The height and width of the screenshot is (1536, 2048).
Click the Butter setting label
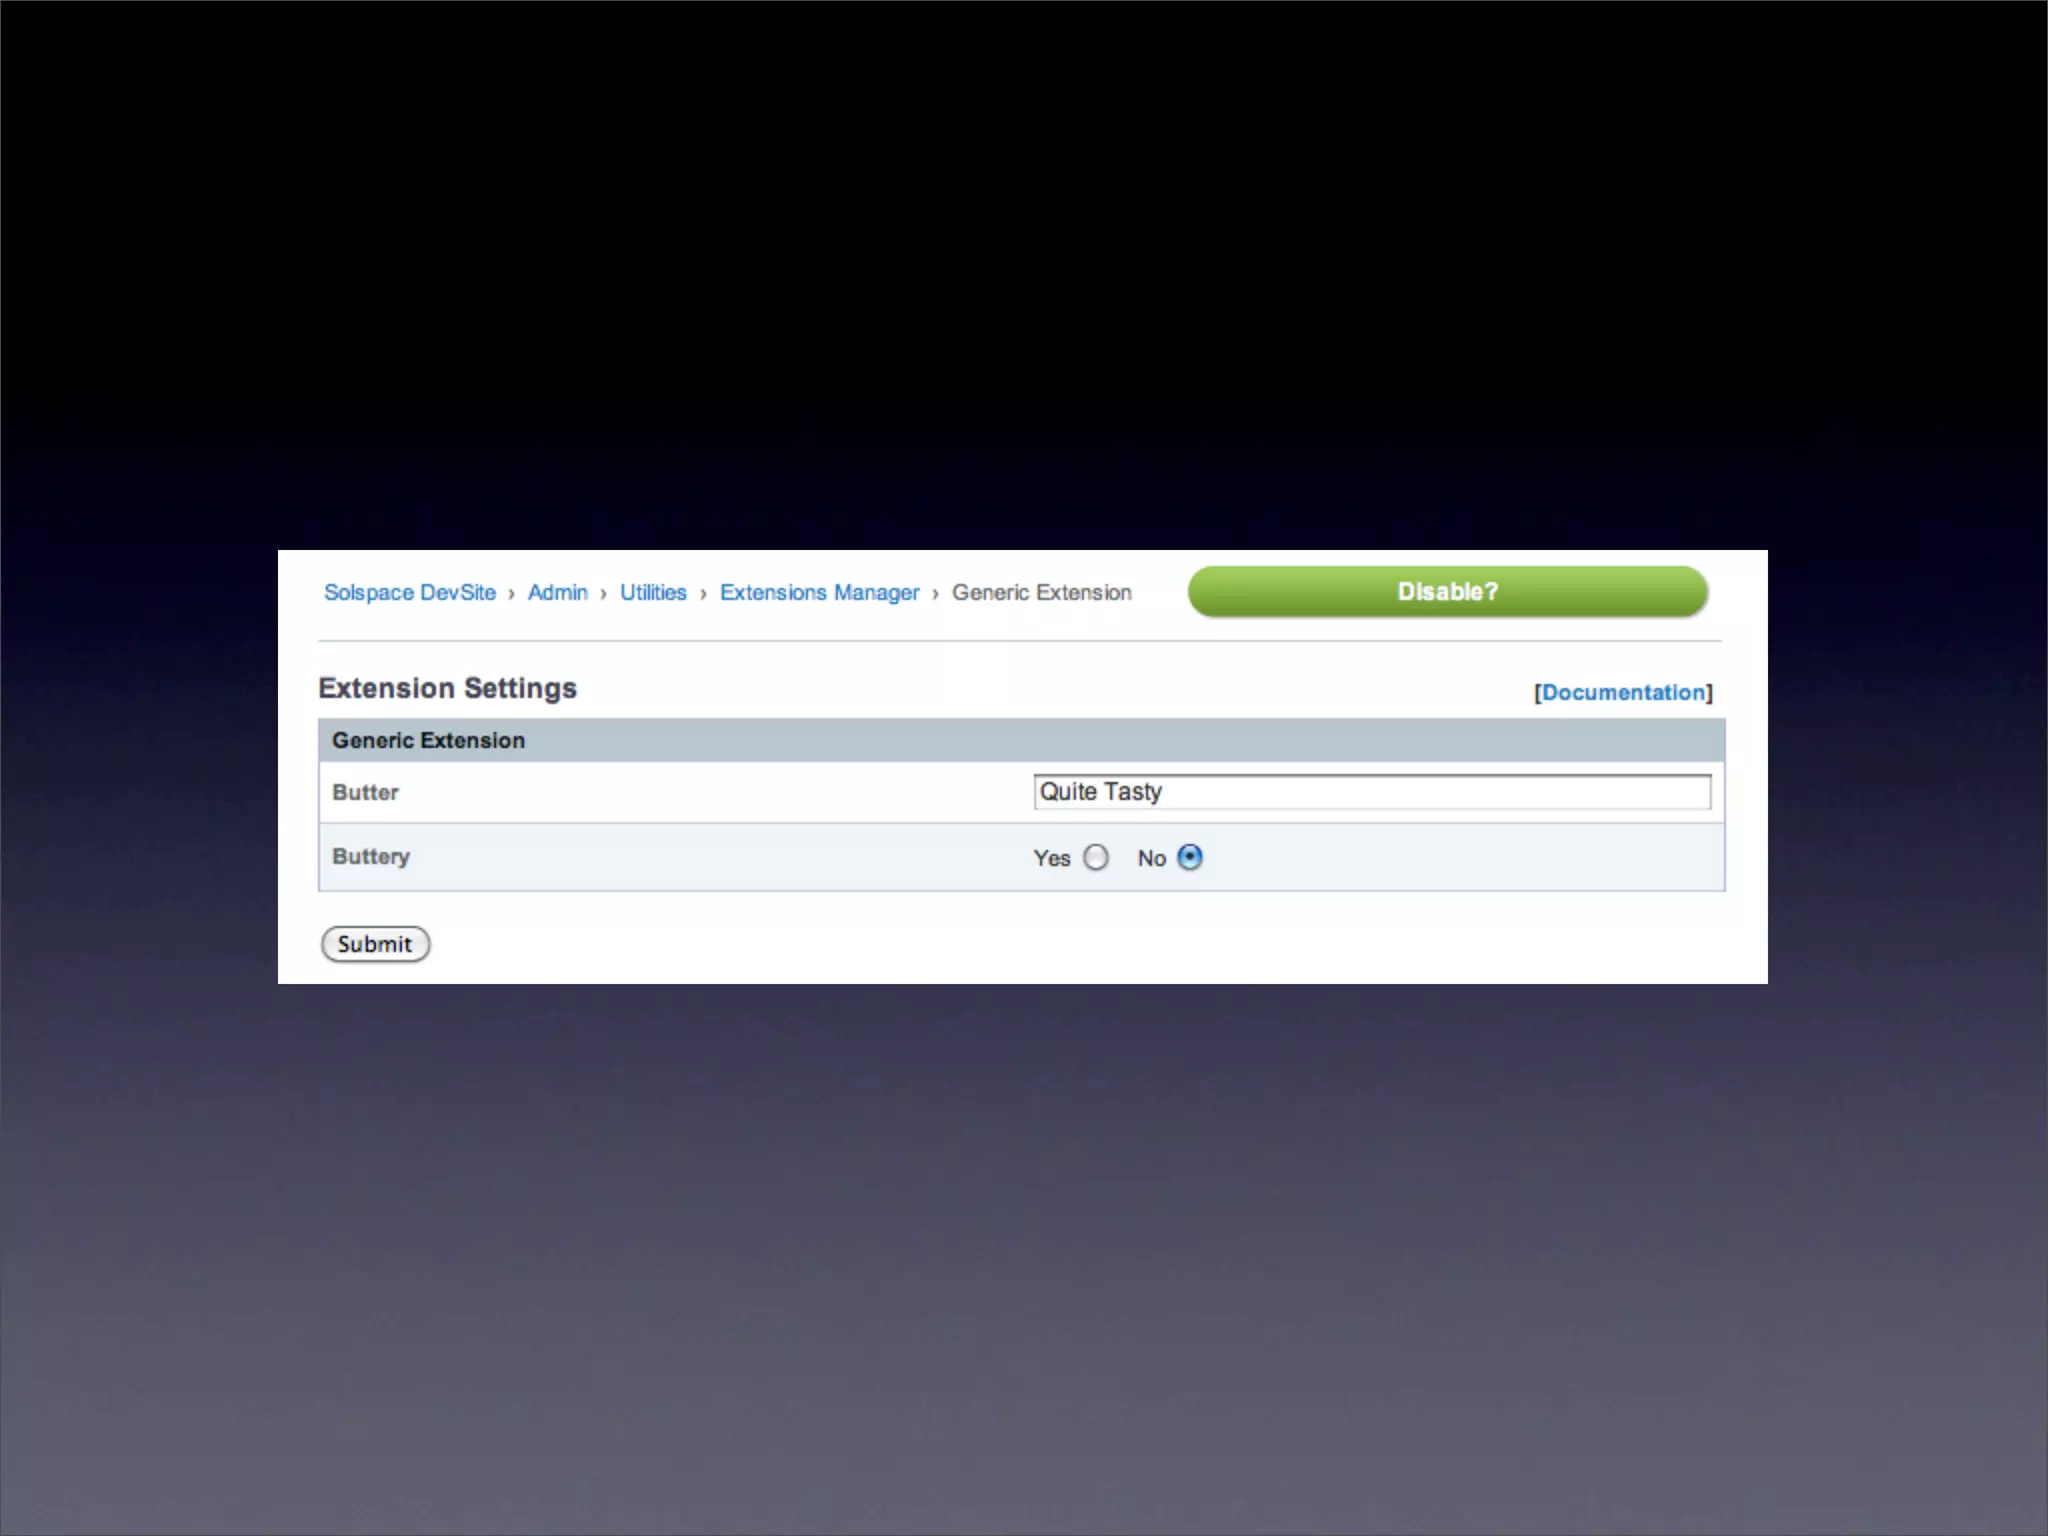[365, 792]
